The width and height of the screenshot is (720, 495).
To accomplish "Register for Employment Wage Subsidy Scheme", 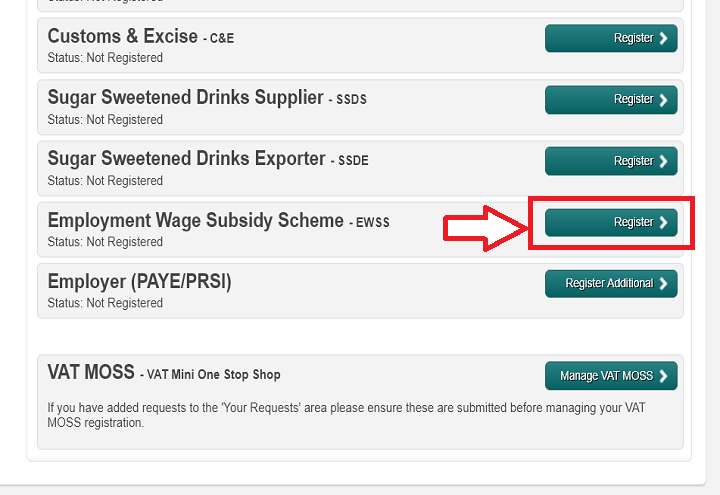I will 611,223.
